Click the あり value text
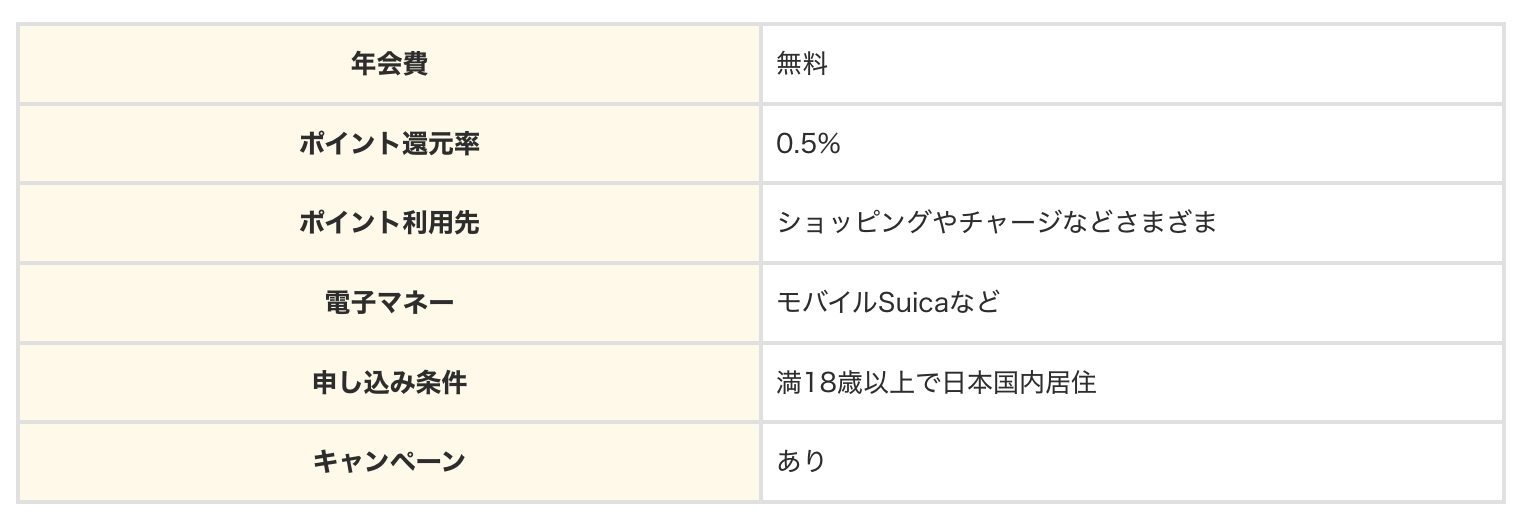The height and width of the screenshot is (518, 1522). click(802, 461)
